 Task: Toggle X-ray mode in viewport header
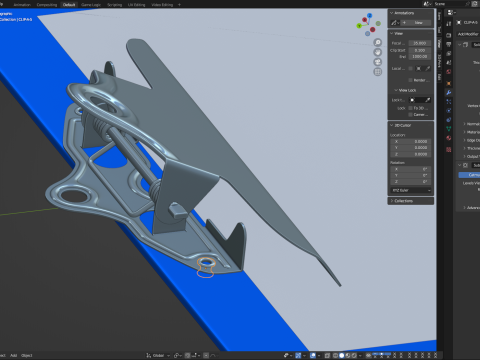(x=327, y=355)
